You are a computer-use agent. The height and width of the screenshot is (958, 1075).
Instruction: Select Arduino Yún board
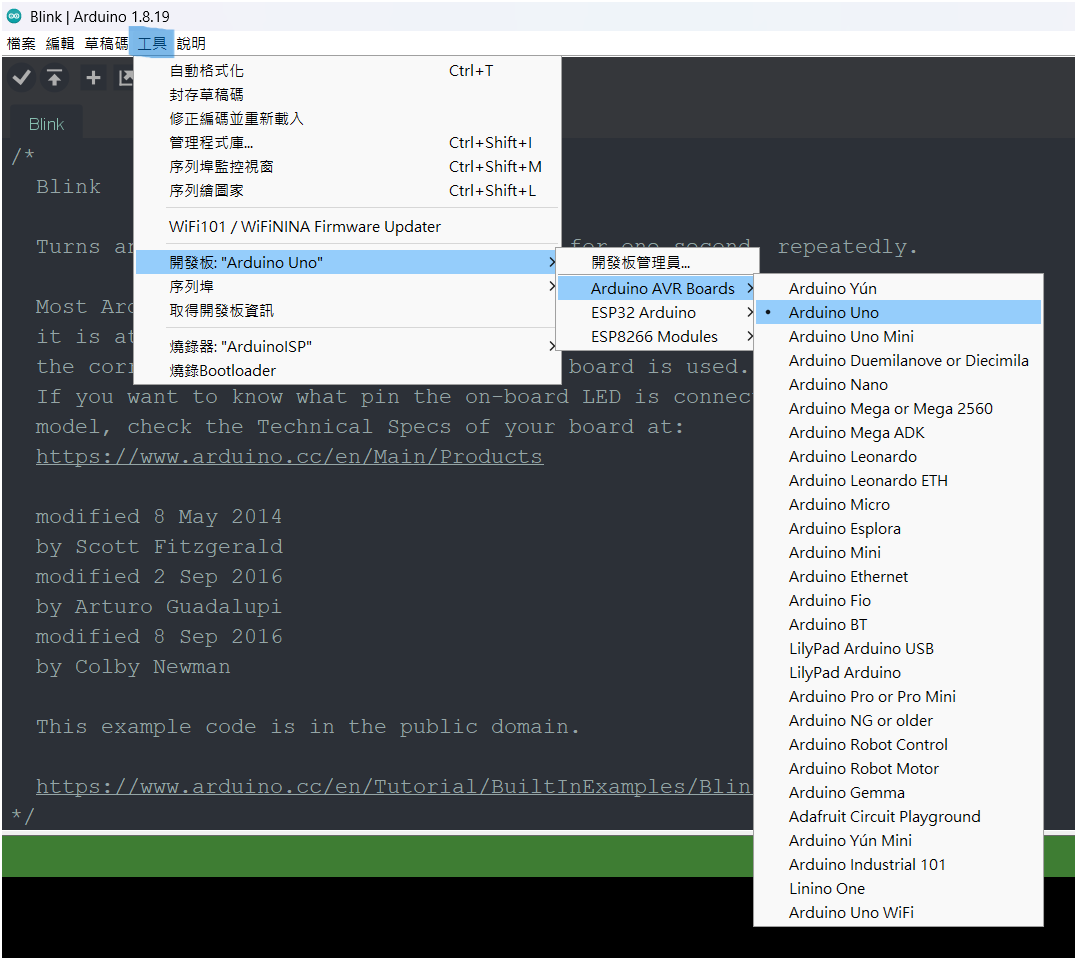coord(898,289)
